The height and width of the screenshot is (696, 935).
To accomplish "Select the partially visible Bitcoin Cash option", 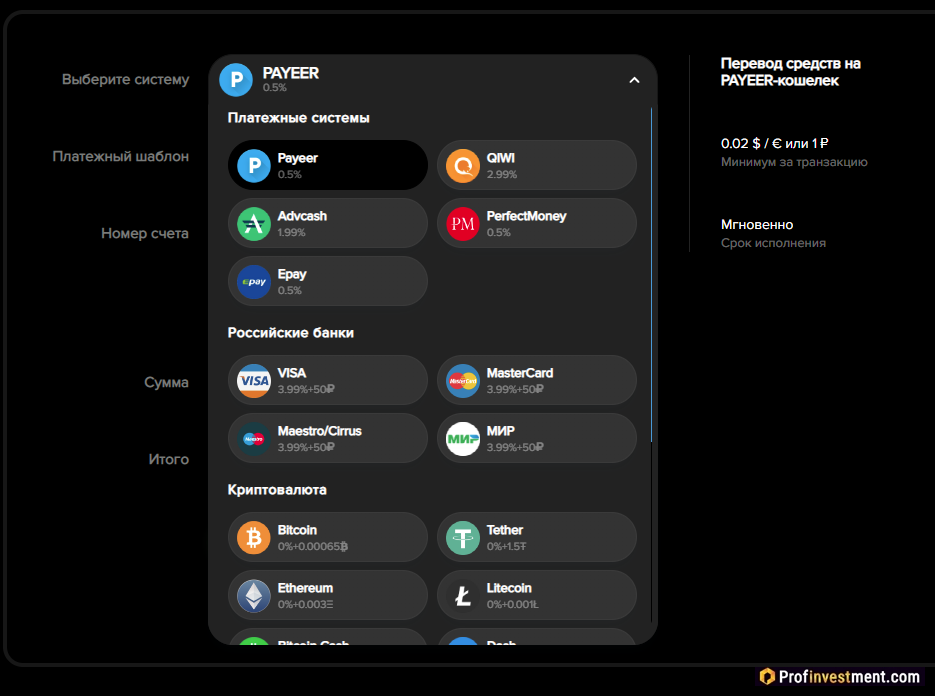I will pos(328,639).
